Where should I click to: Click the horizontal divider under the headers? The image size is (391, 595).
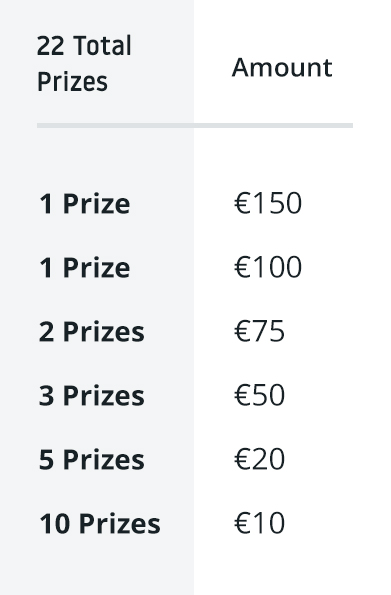[195, 126]
